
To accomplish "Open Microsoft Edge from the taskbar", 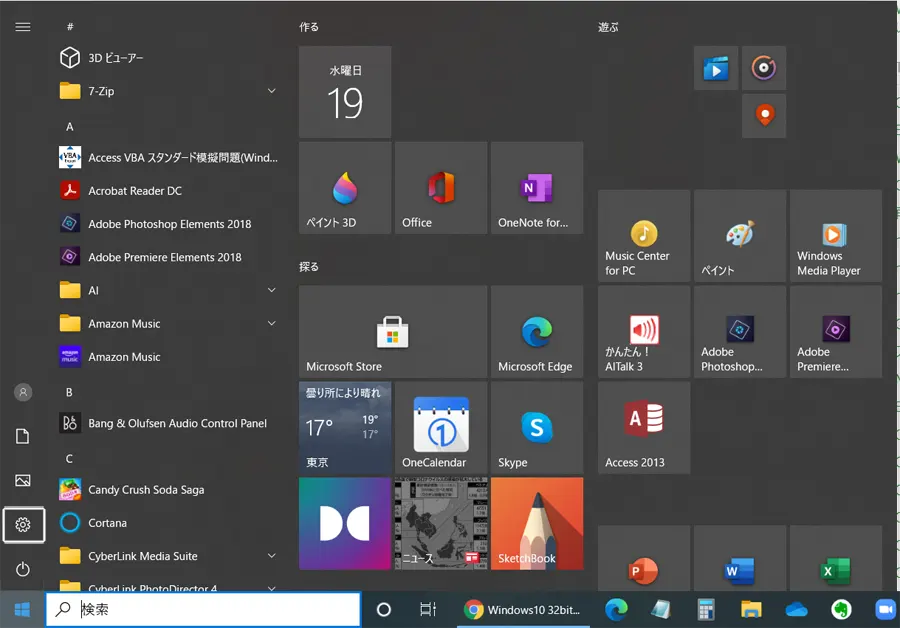I will coord(616,610).
